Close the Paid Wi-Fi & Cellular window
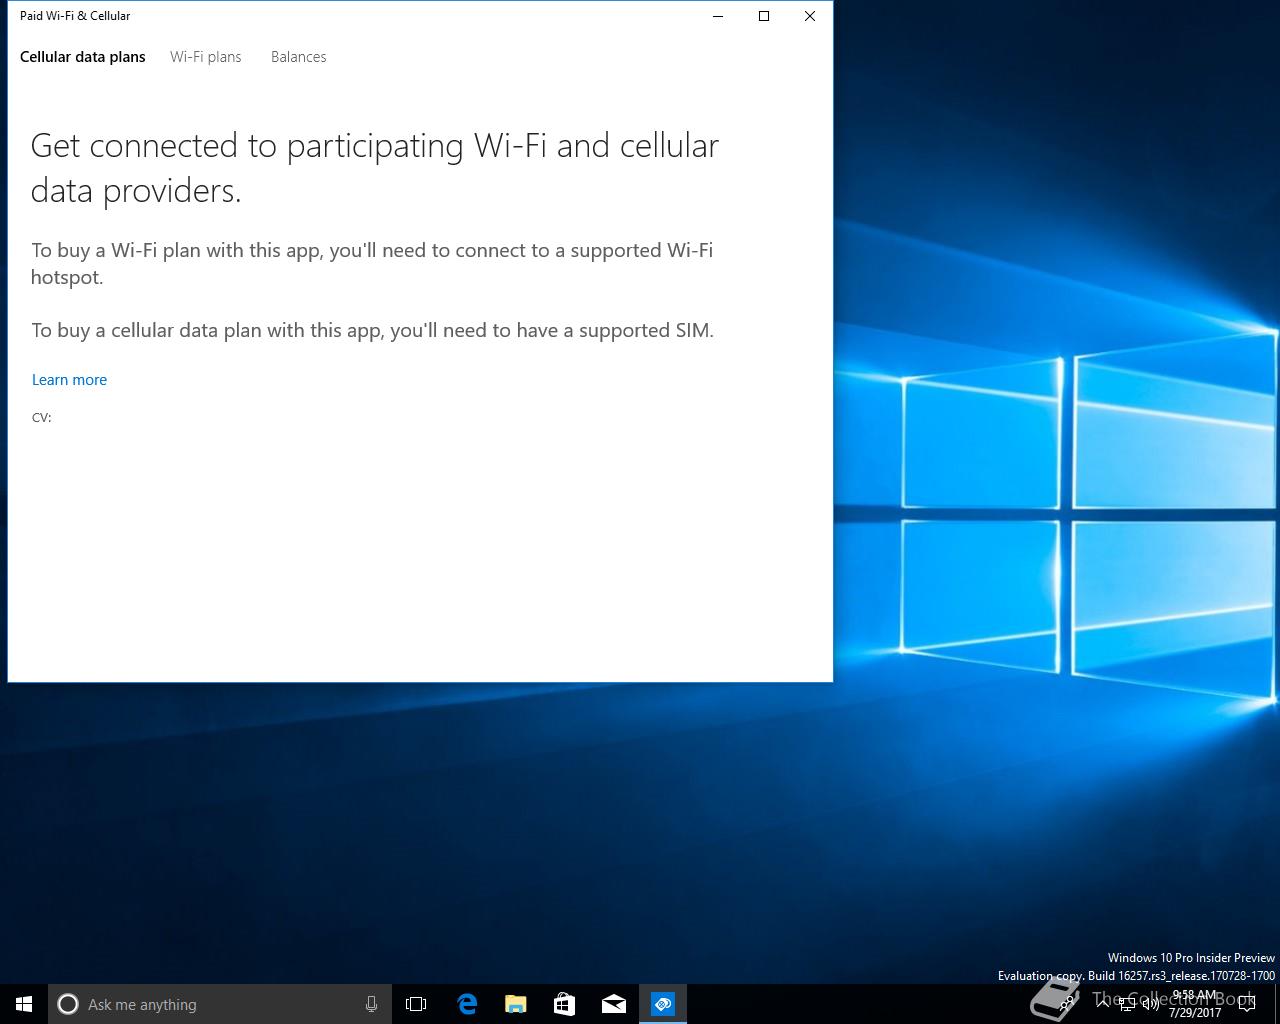Viewport: 1280px width, 1024px height. (810, 16)
